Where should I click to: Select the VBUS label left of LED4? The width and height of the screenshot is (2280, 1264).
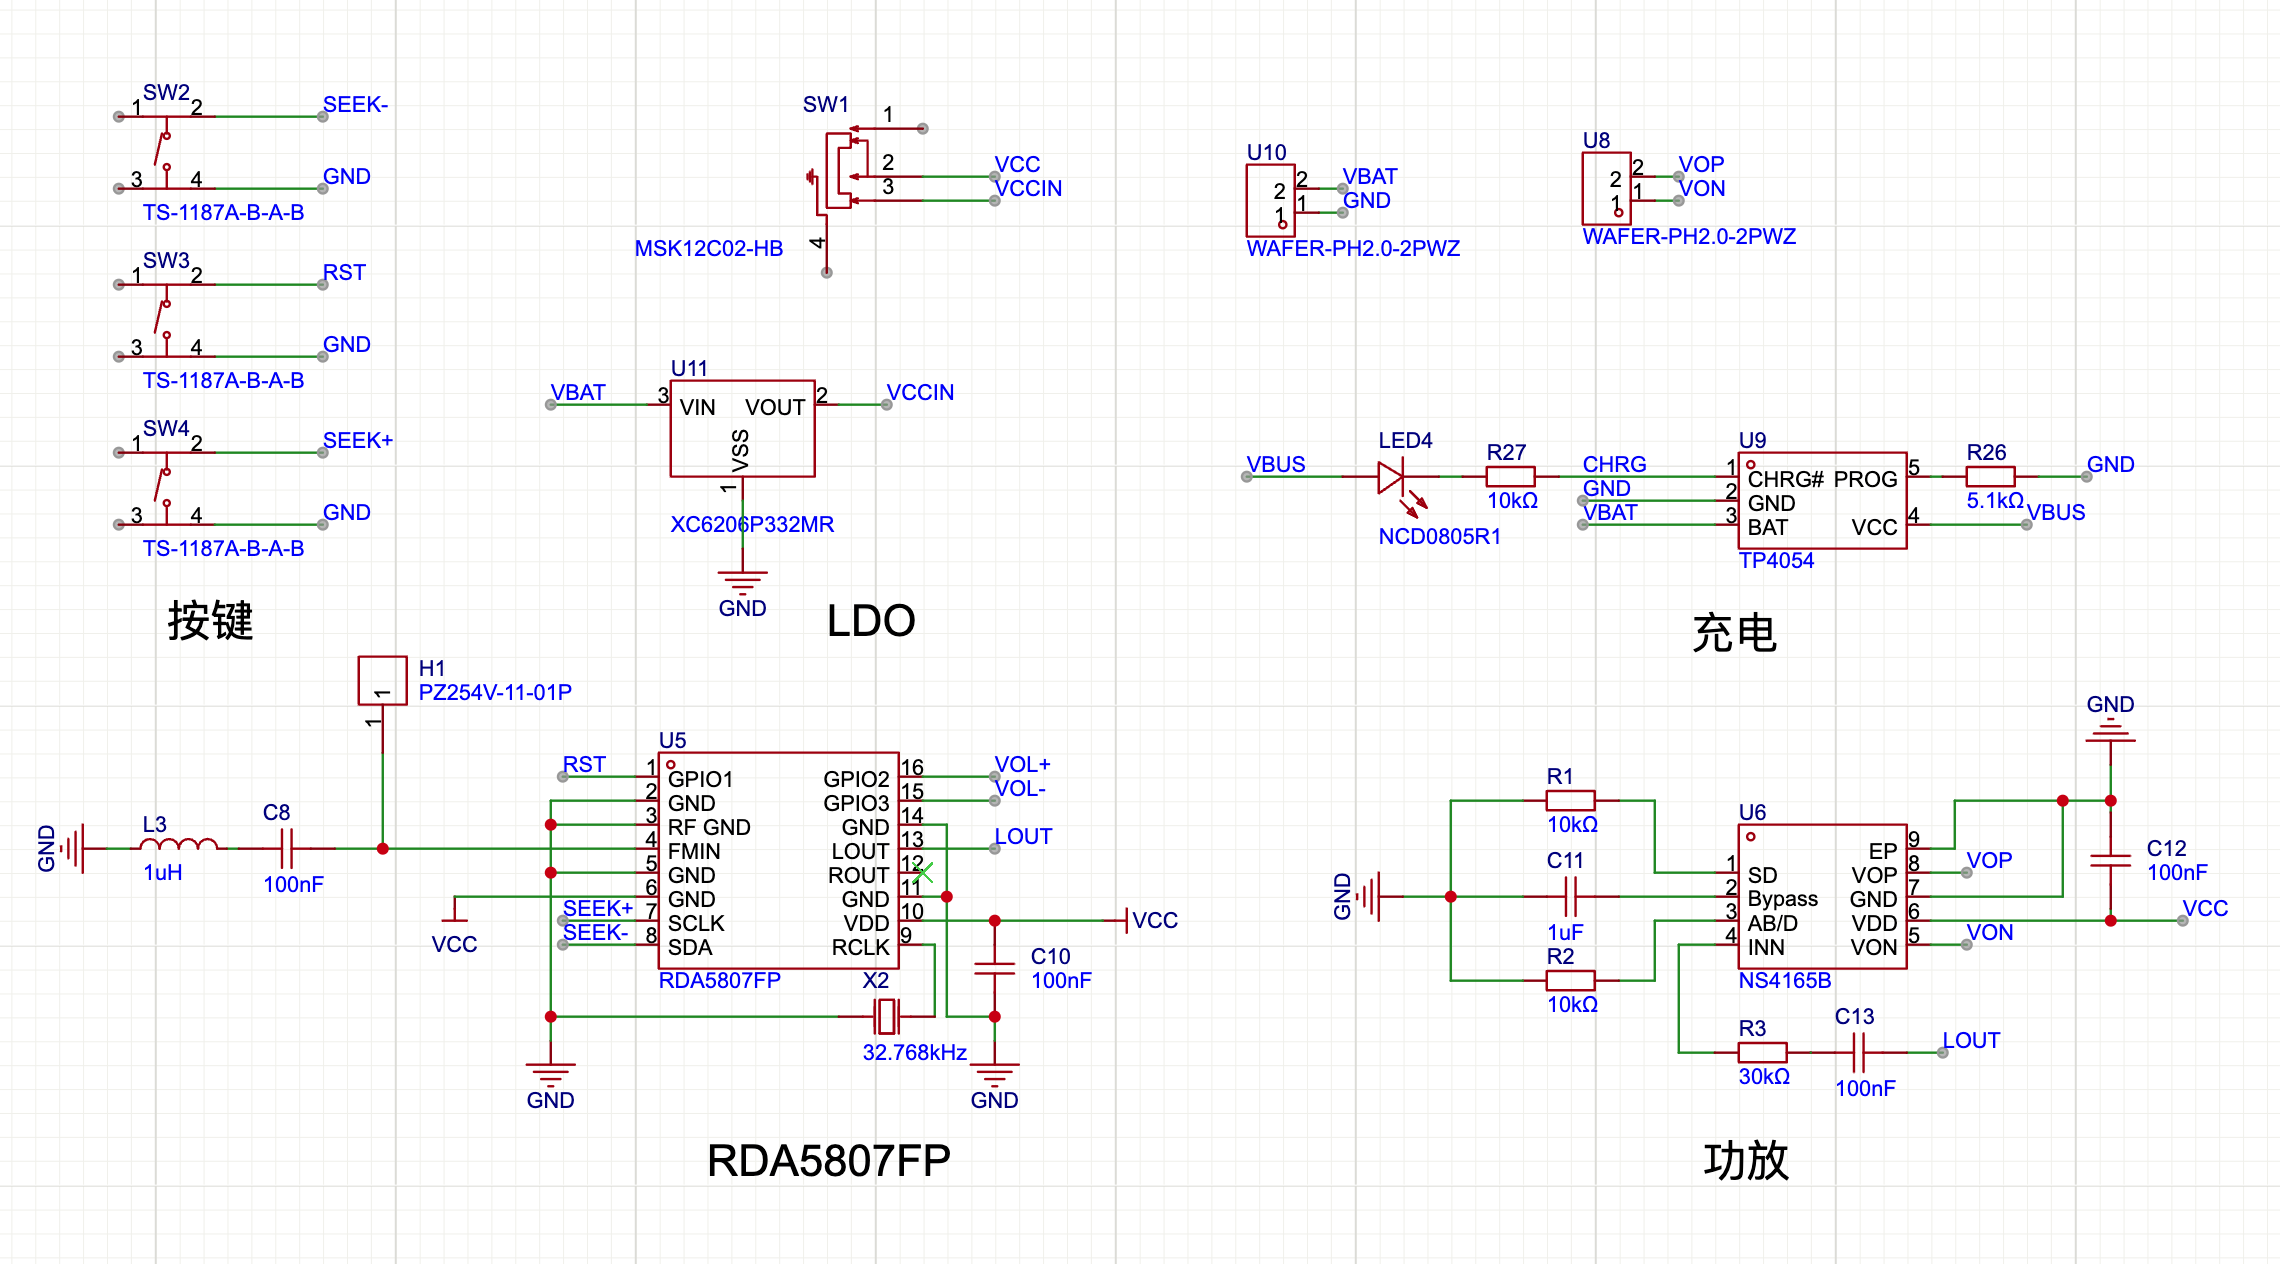(x=1276, y=464)
